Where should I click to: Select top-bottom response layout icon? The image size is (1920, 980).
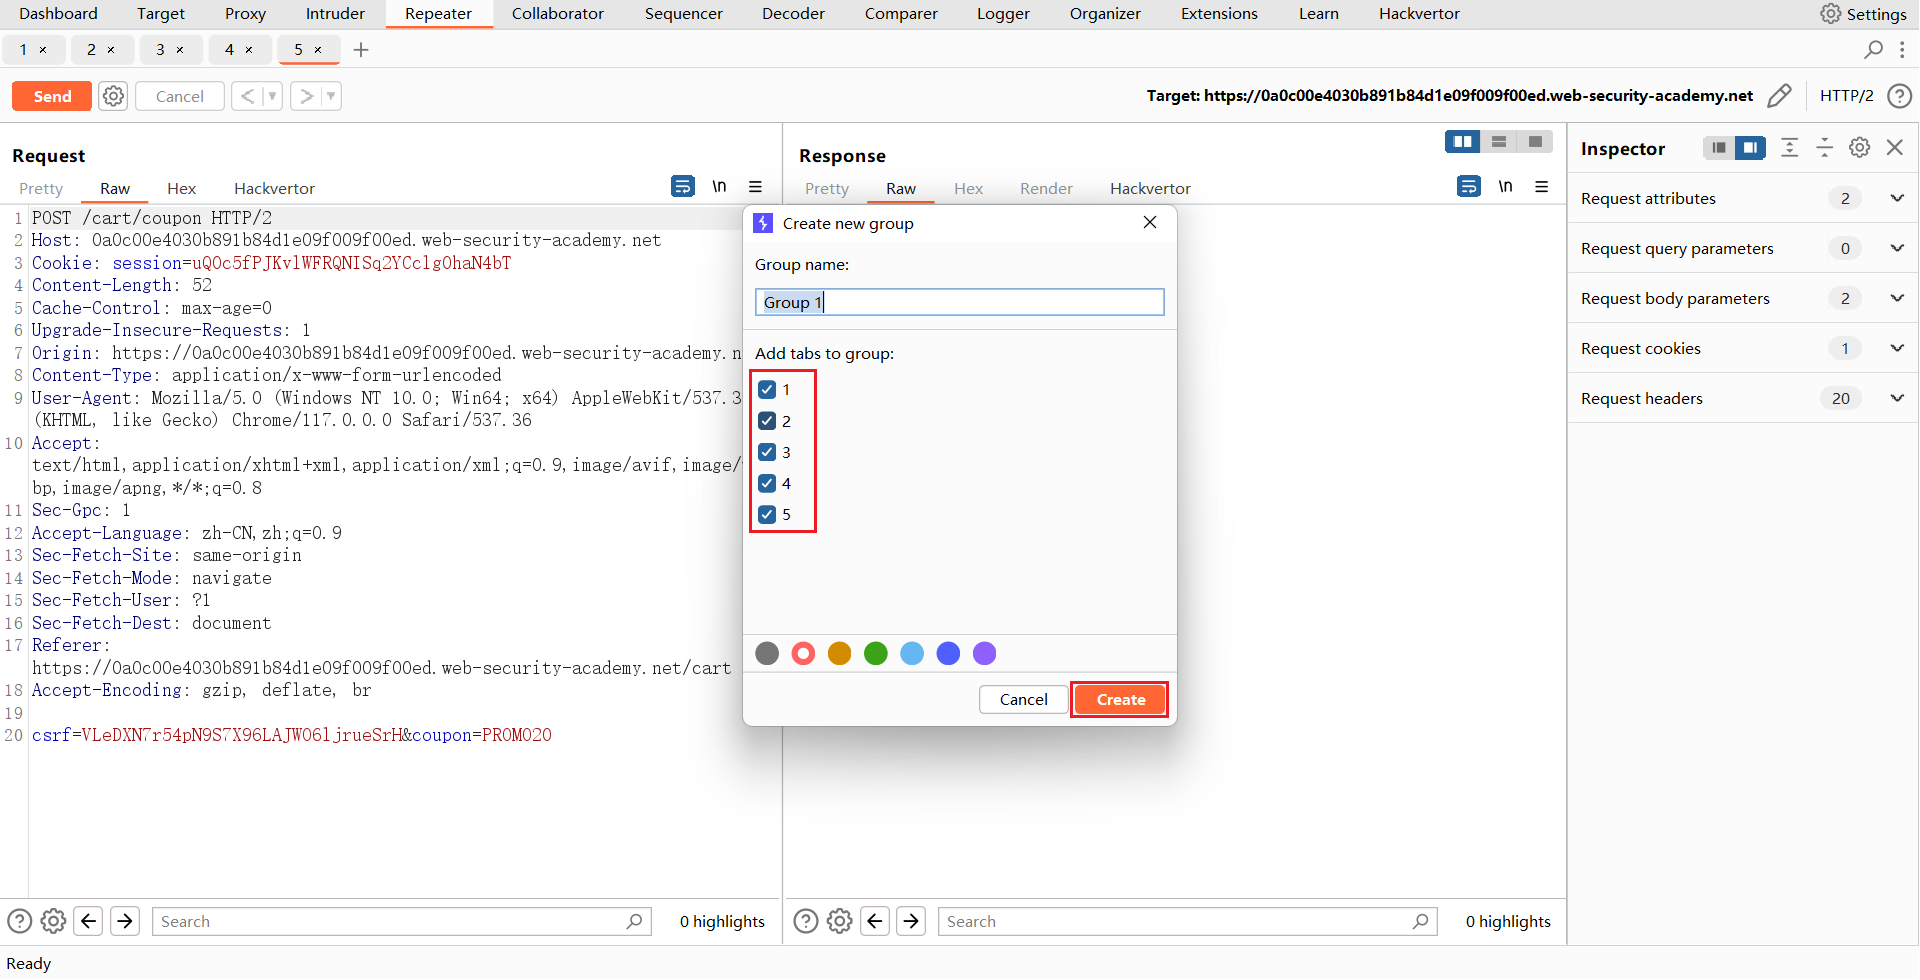coord(1499,142)
